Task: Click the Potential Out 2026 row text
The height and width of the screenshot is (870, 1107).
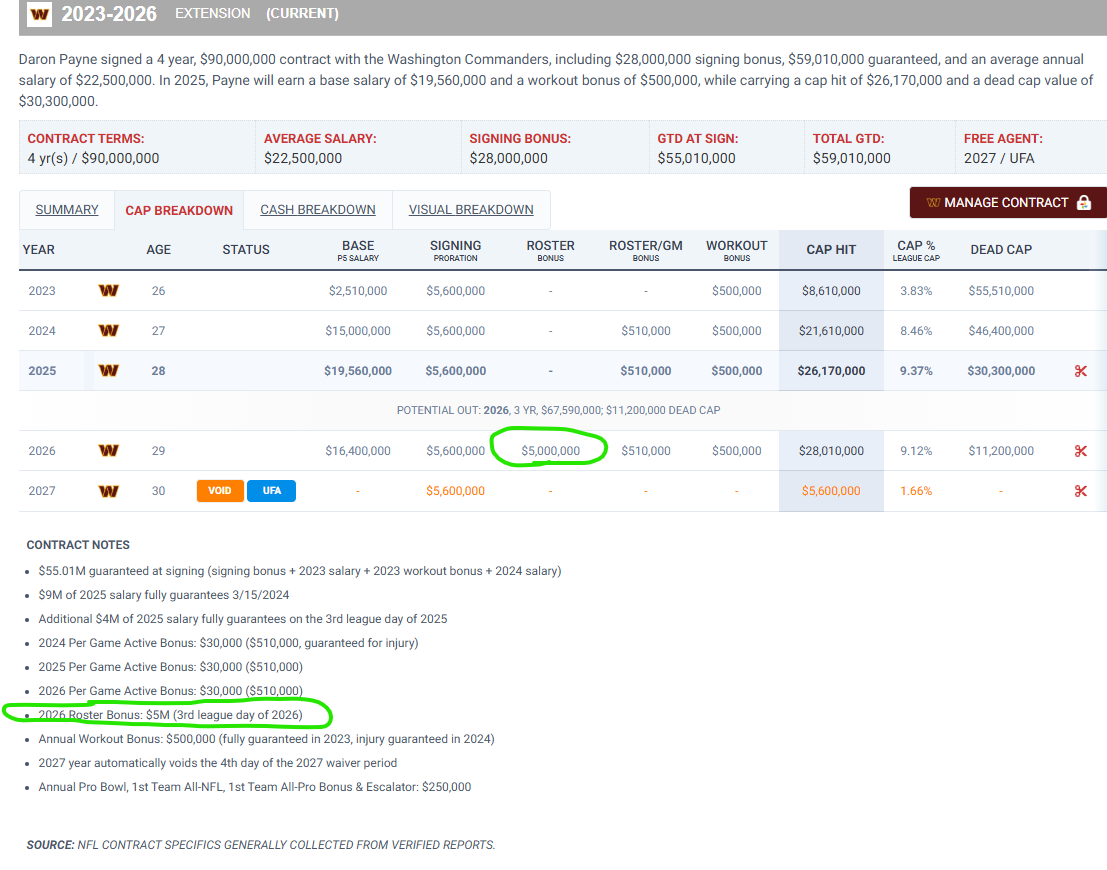Action: click(558, 410)
